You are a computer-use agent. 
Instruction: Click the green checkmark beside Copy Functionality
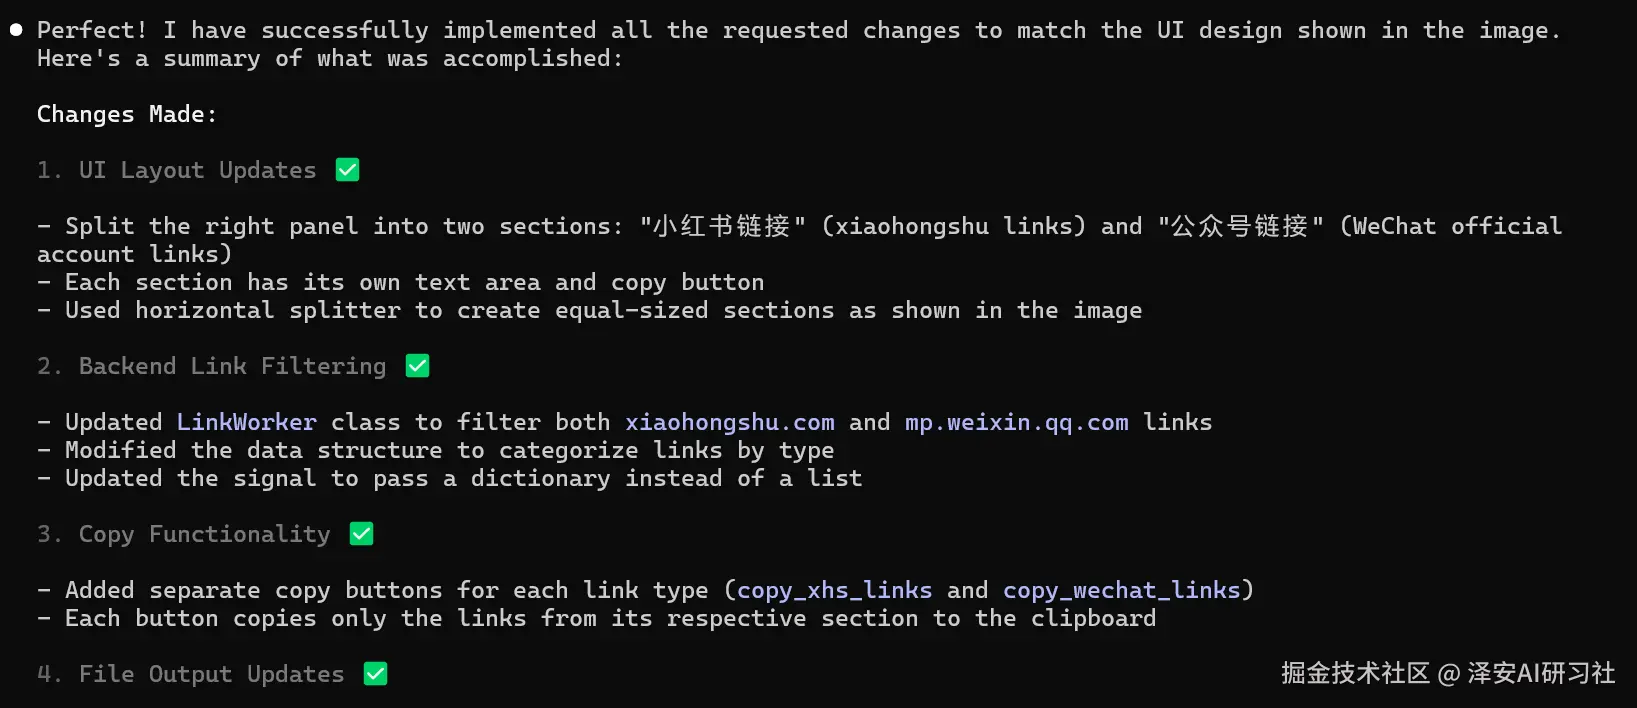[361, 534]
